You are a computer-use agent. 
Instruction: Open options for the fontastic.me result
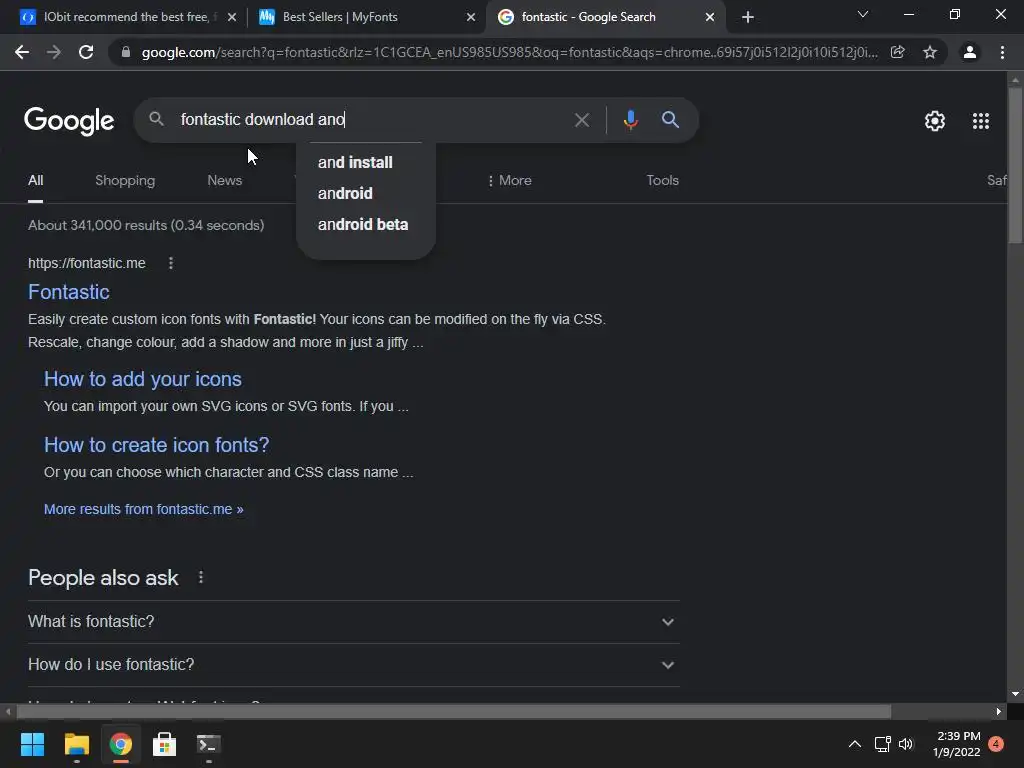pyautogui.click(x=170, y=263)
